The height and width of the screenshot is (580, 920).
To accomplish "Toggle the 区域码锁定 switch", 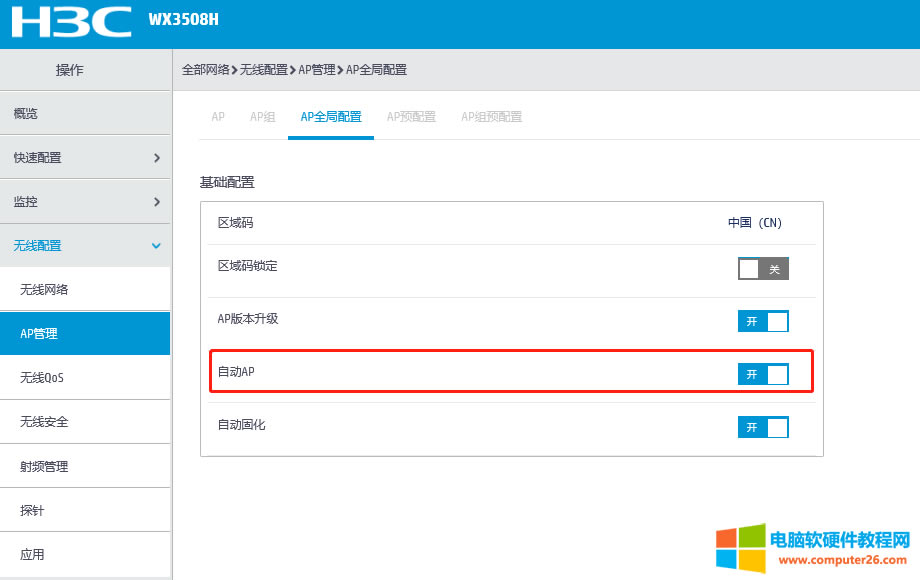I will coord(763,269).
